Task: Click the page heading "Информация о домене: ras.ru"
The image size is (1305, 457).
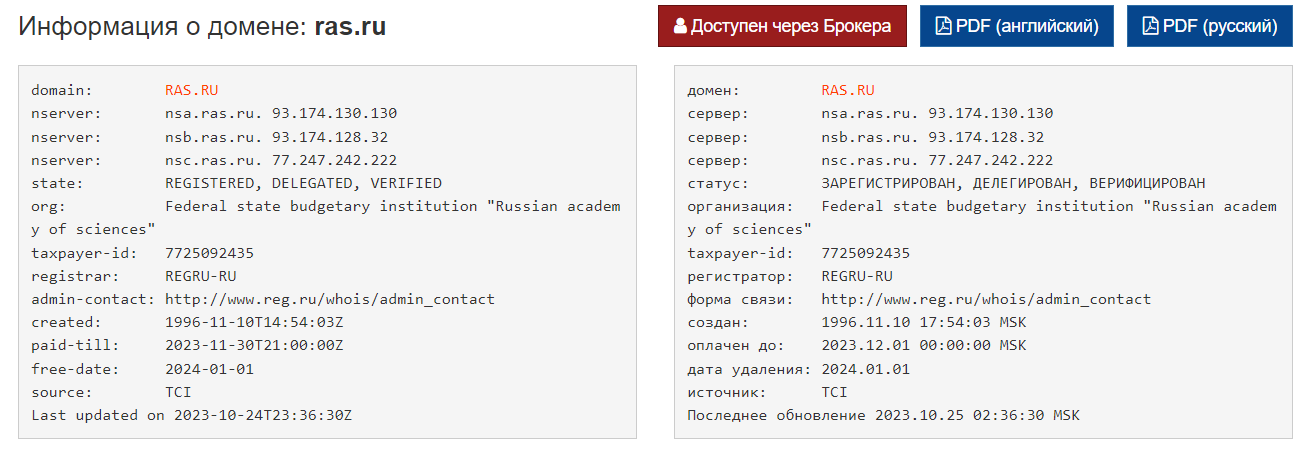Action: 202,27
